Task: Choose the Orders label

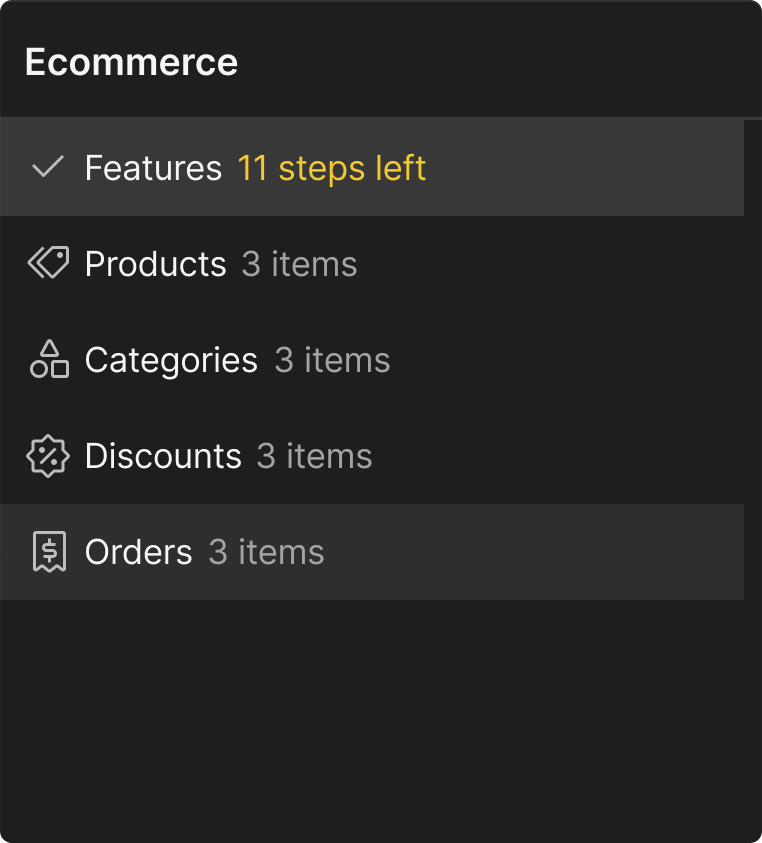Action: (138, 552)
